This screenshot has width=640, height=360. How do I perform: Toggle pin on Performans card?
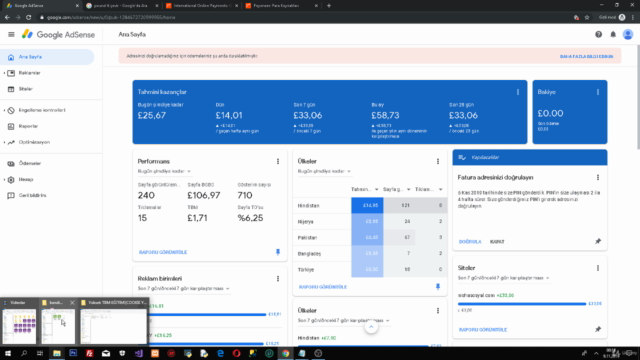pos(278,252)
